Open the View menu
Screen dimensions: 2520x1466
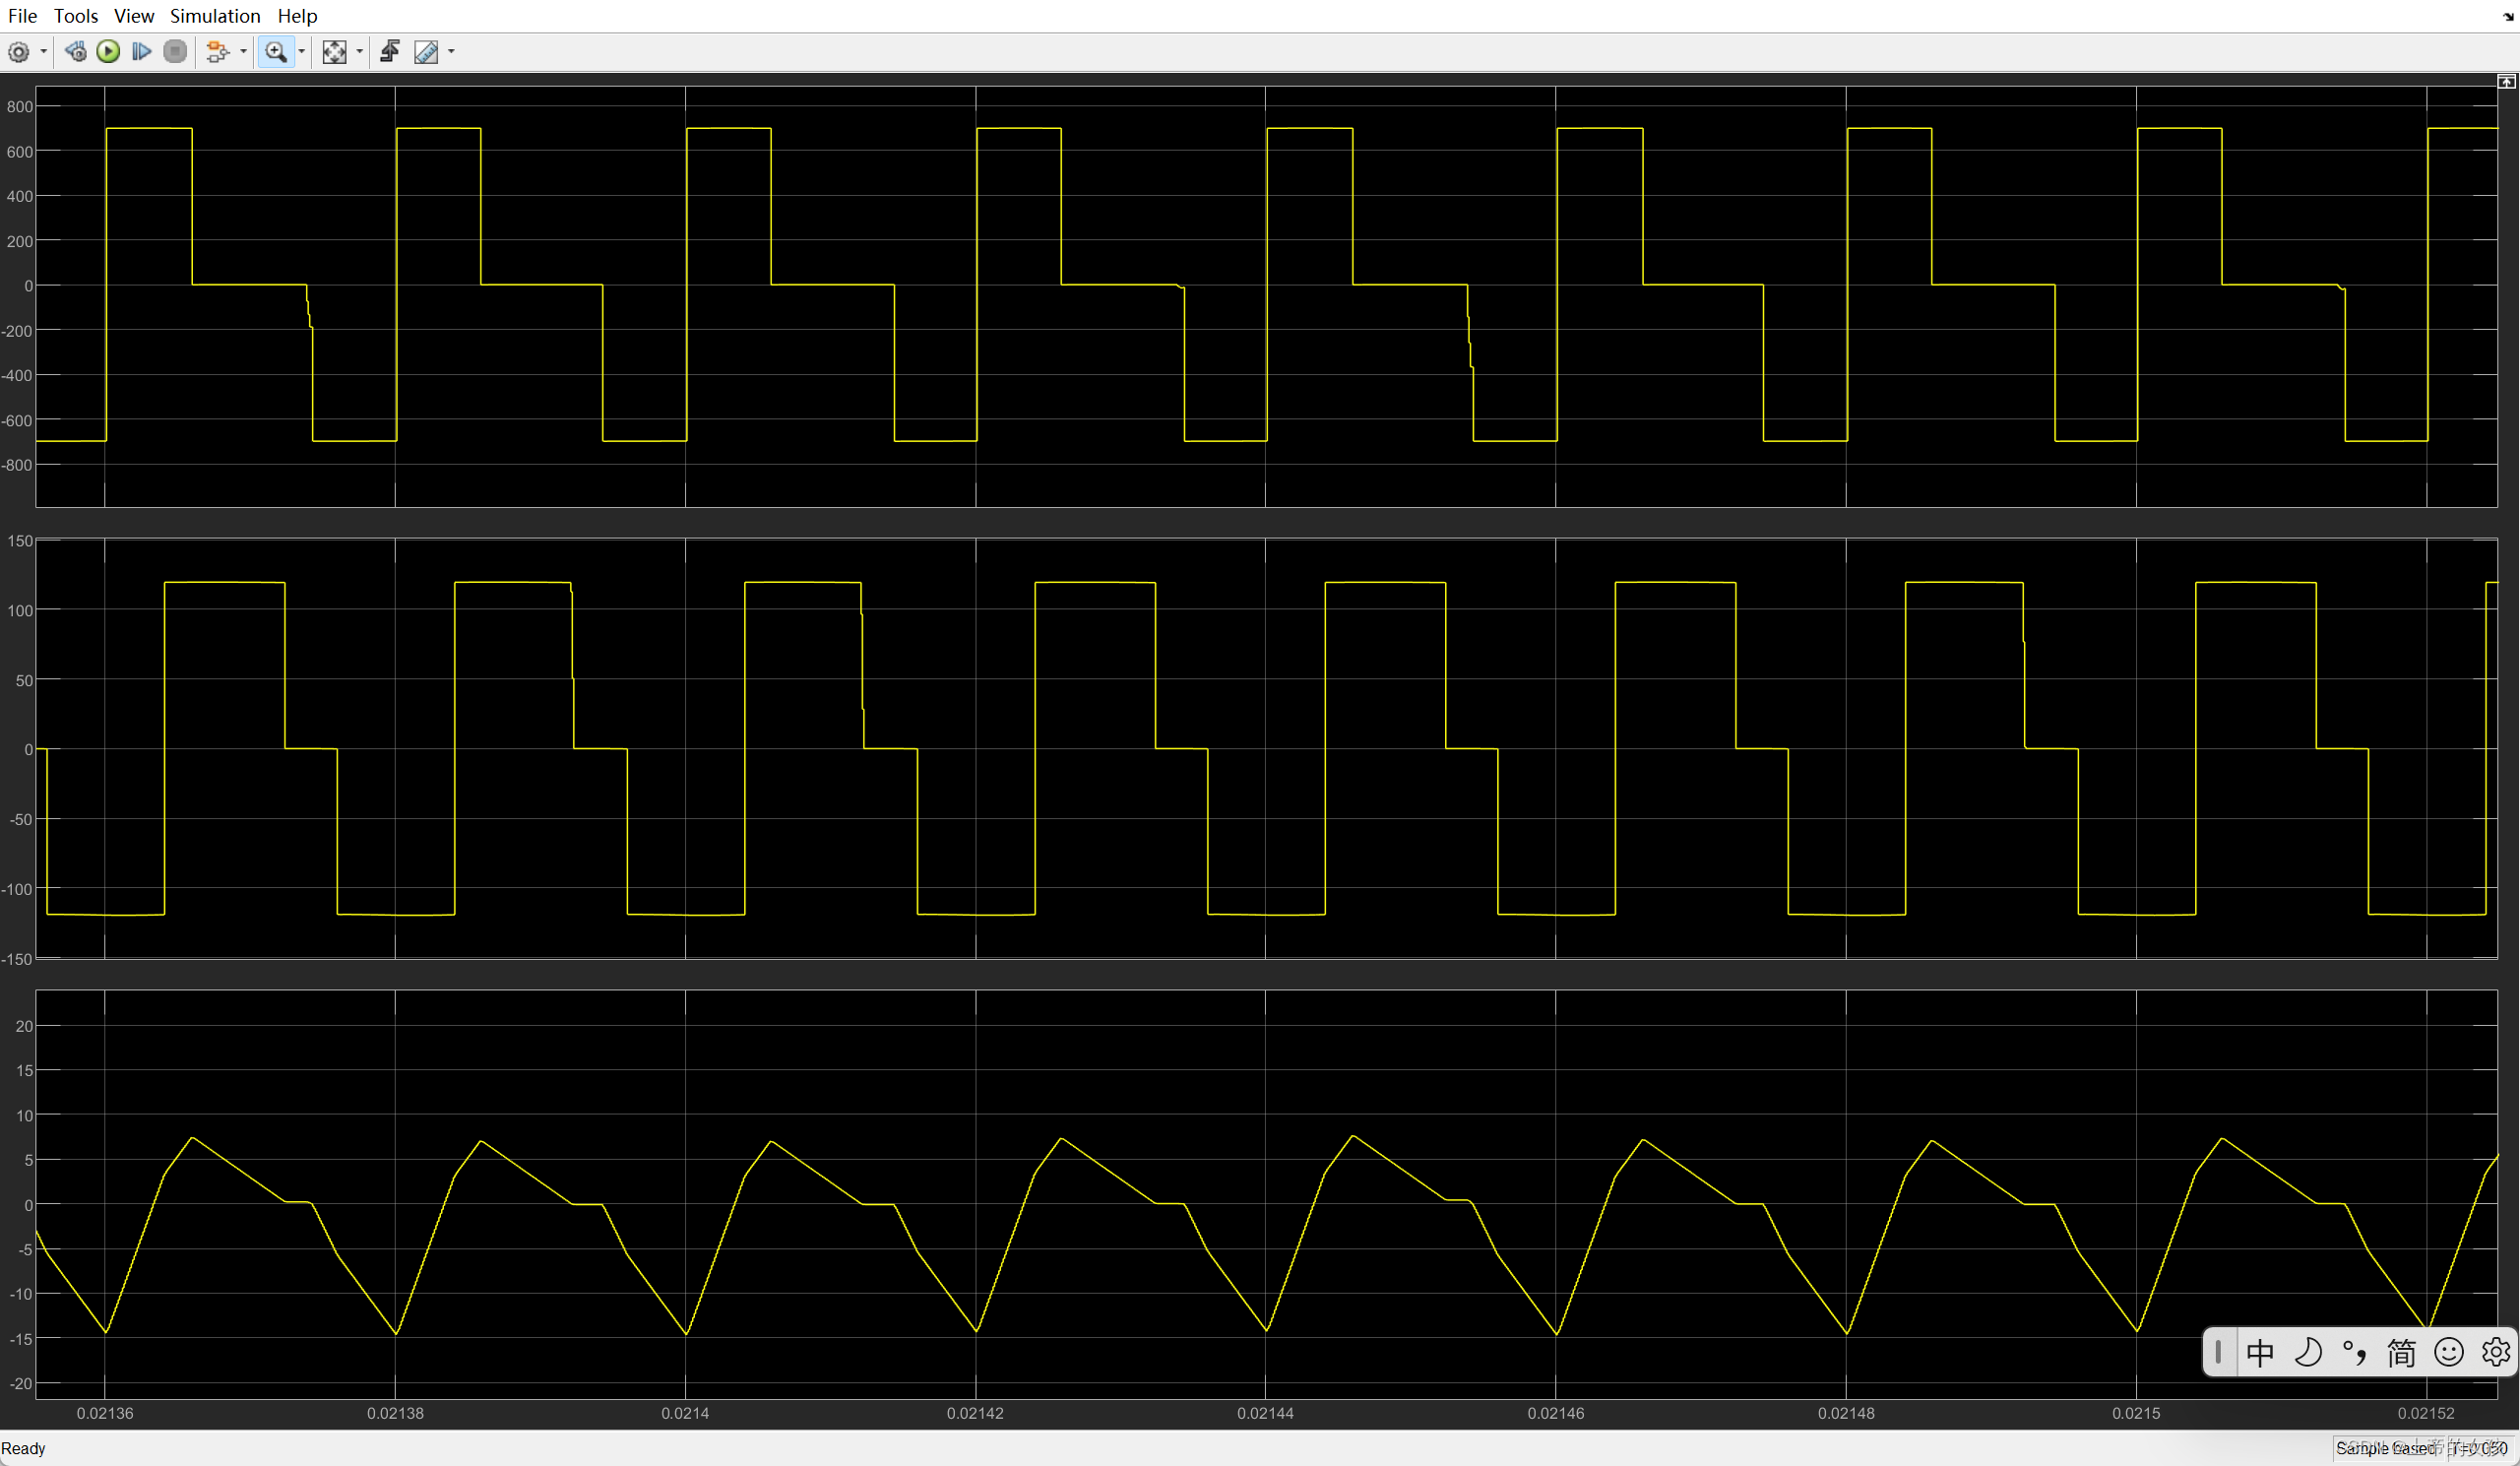click(x=133, y=16)
